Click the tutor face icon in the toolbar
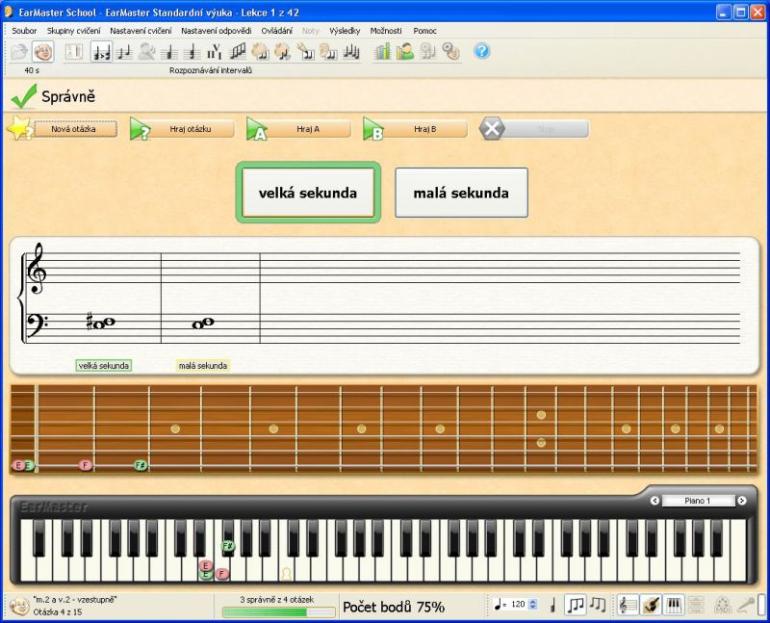This screenshot has width=770, height=623. coord(43,52)
